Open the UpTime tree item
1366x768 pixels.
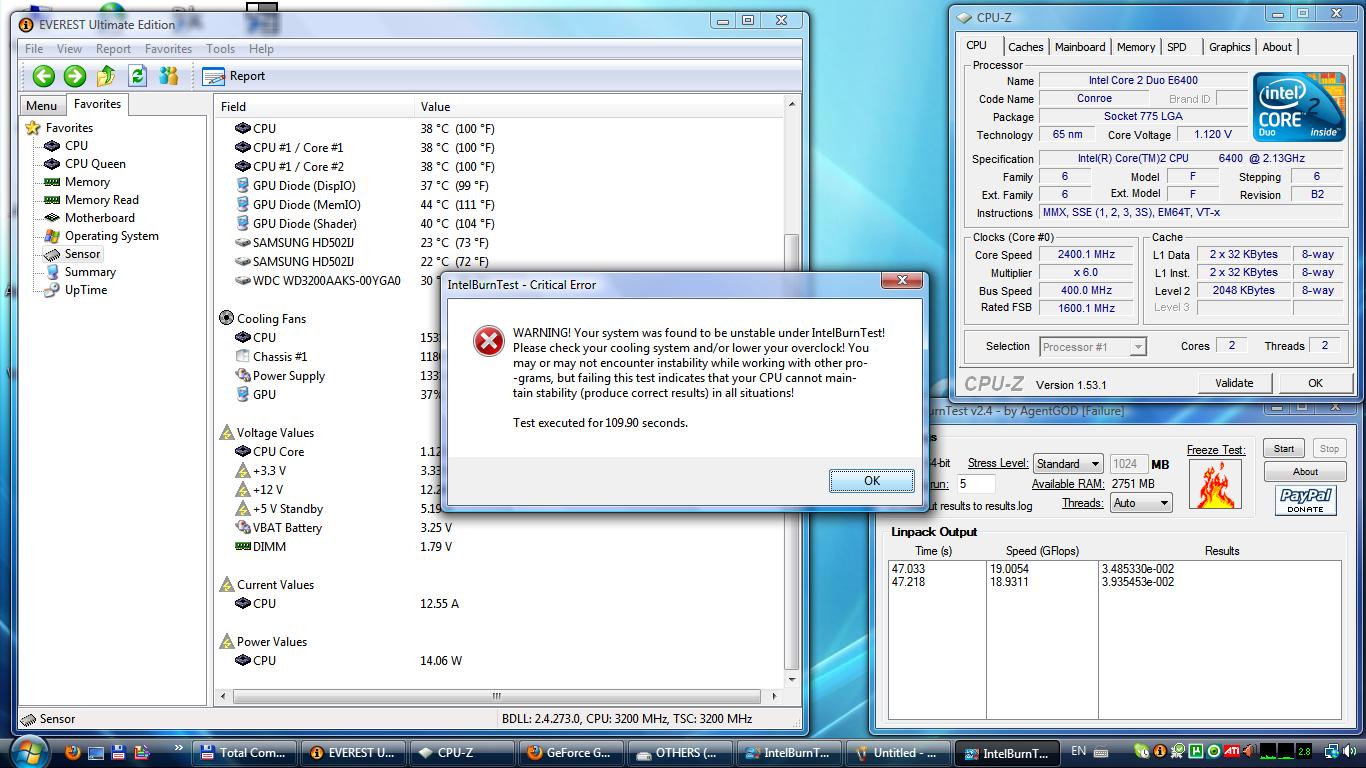[x=76, y=290]
